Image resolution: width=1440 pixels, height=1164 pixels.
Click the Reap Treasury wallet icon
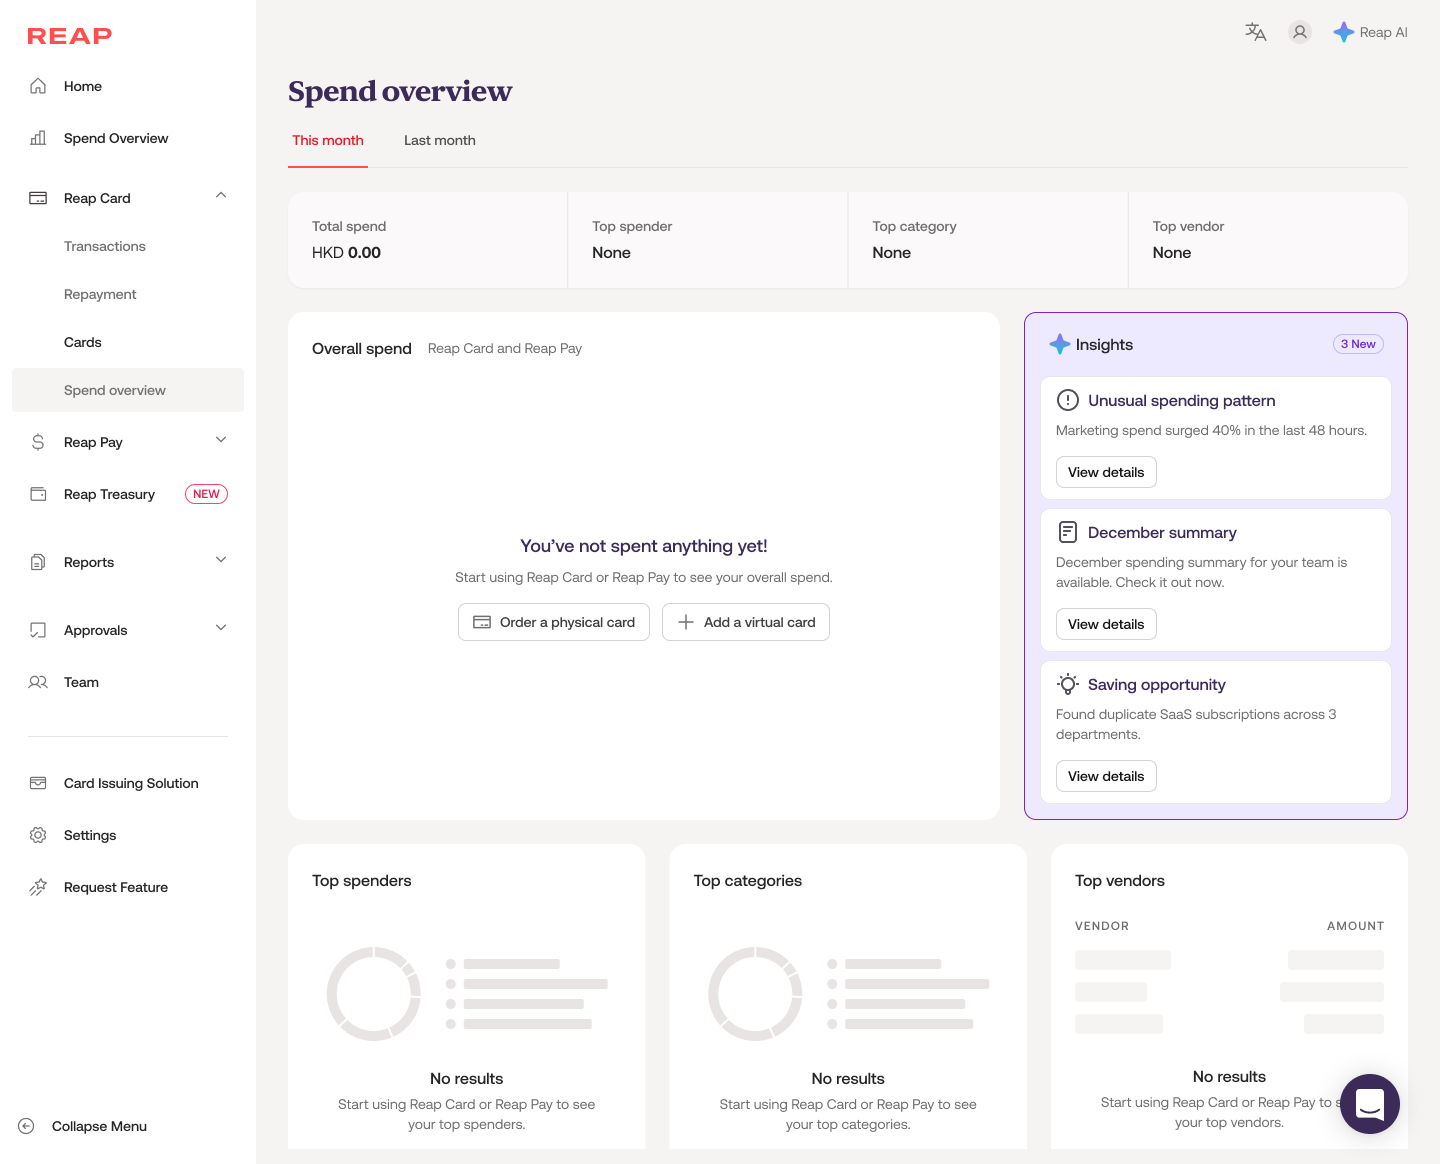pyautogui.click(x=38, y=494)
